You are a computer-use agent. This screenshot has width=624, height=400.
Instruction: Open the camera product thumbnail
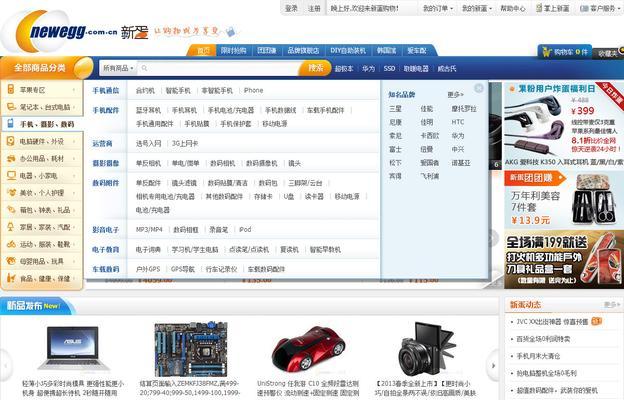[427, 349]
